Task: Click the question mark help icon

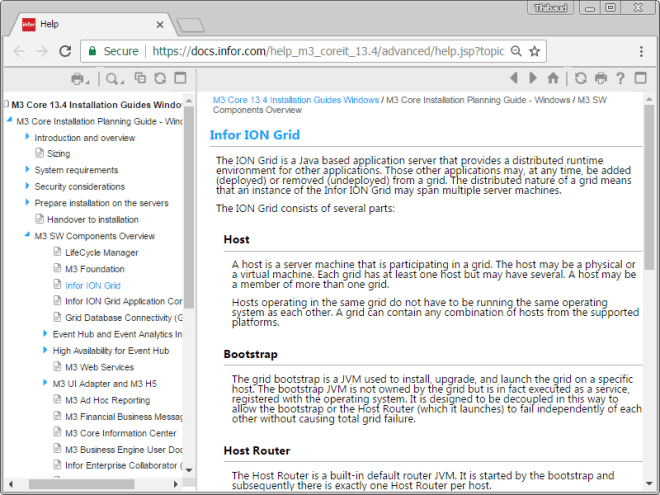Action: pos(620,78)
